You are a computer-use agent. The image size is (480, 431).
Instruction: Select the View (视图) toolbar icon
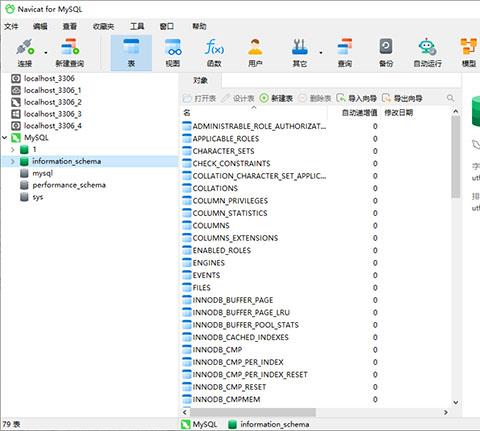pos(173,53)
